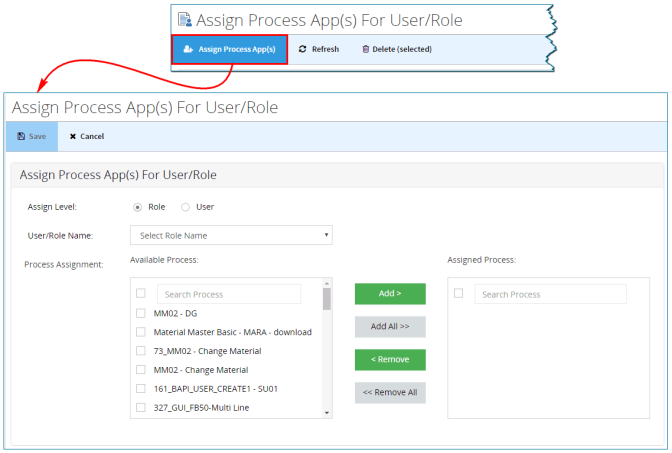Click the MM02 - DG process label
672x453 pixels.
click(x=175, y=313)
